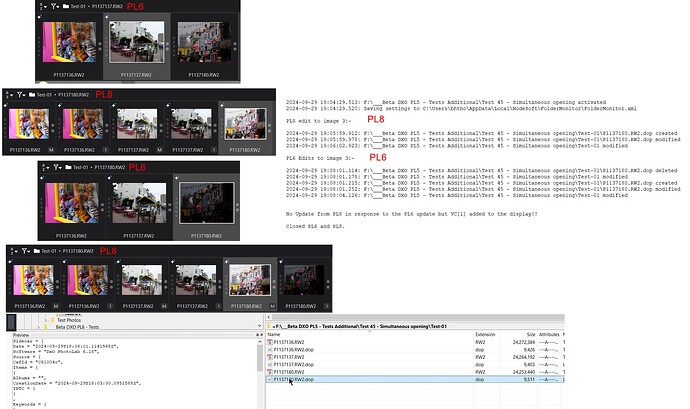Click the Preview panel vertical scrollbar
The height and width of the screenshot is (409, 690).
click(x=260, y=357)
